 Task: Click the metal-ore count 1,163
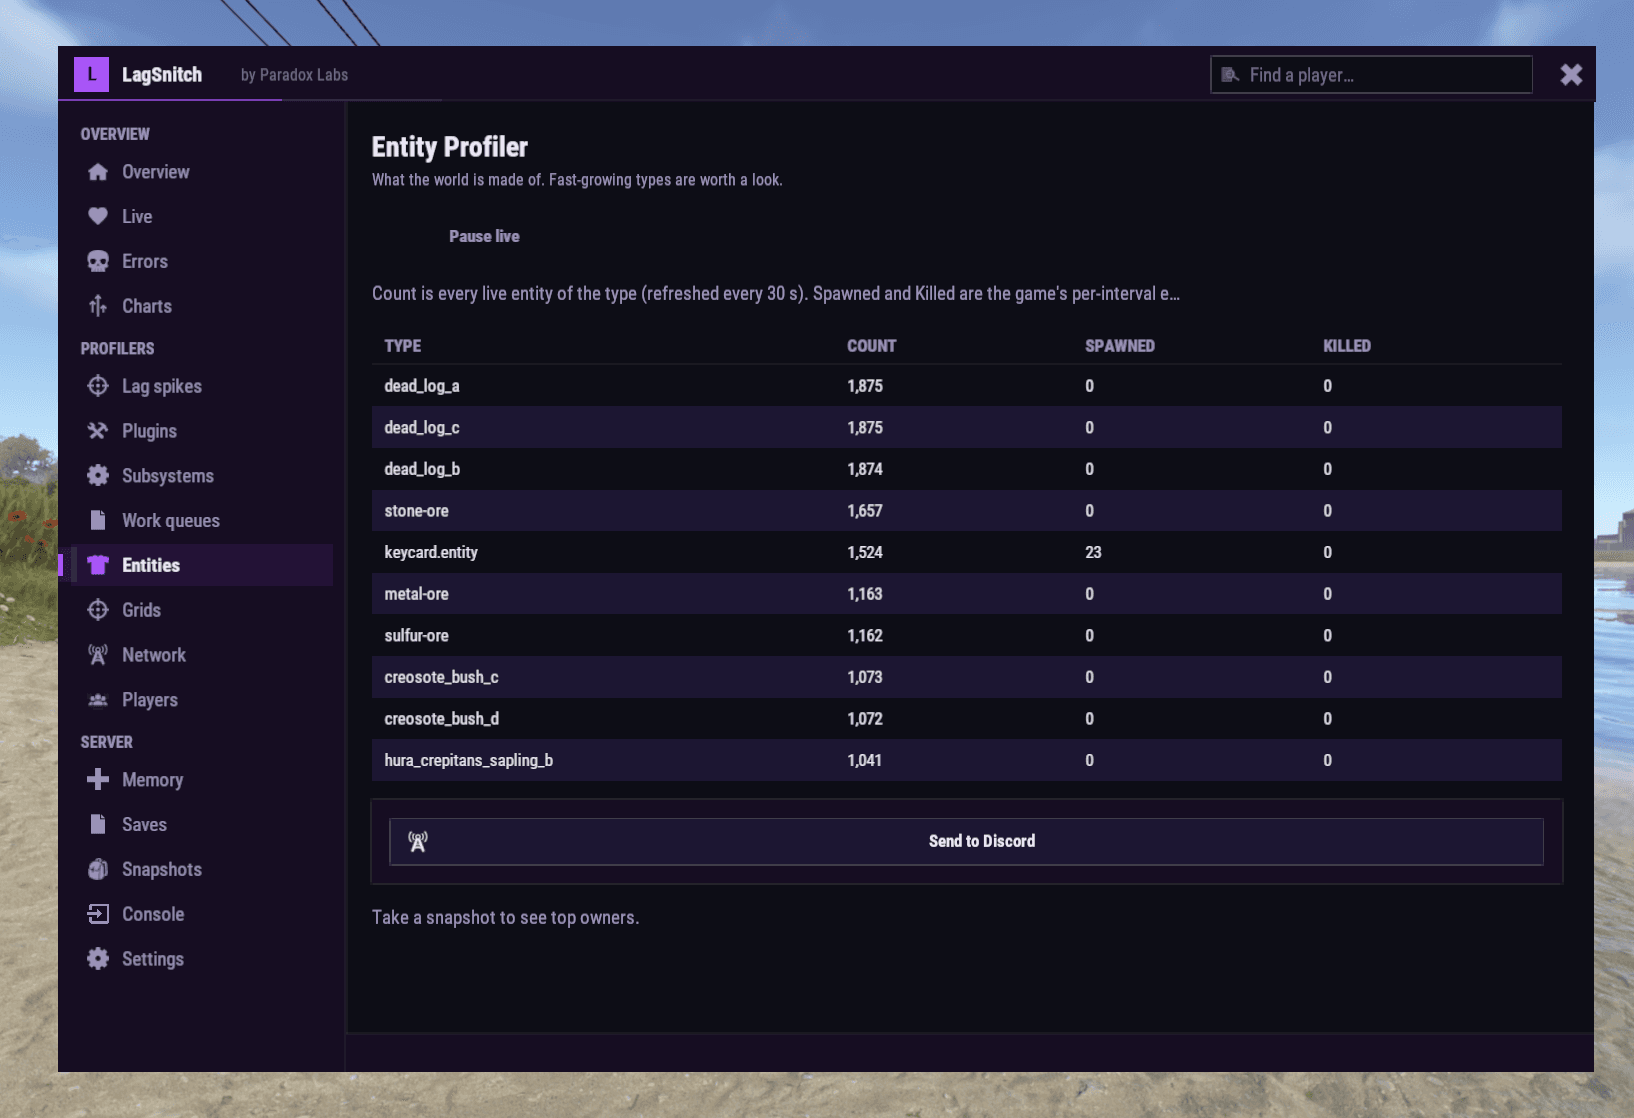[865, 594]
